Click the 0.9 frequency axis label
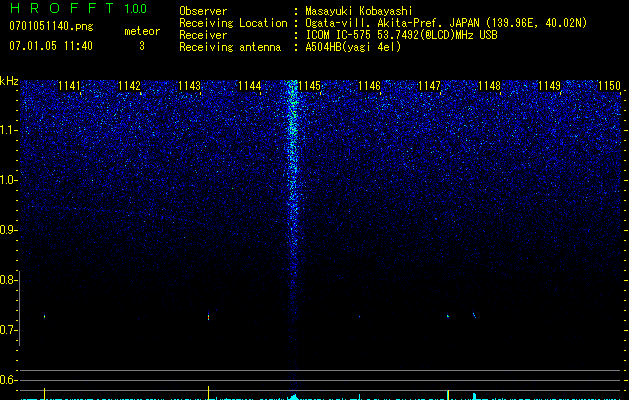 pyautogui.click(x=8, y=230)
